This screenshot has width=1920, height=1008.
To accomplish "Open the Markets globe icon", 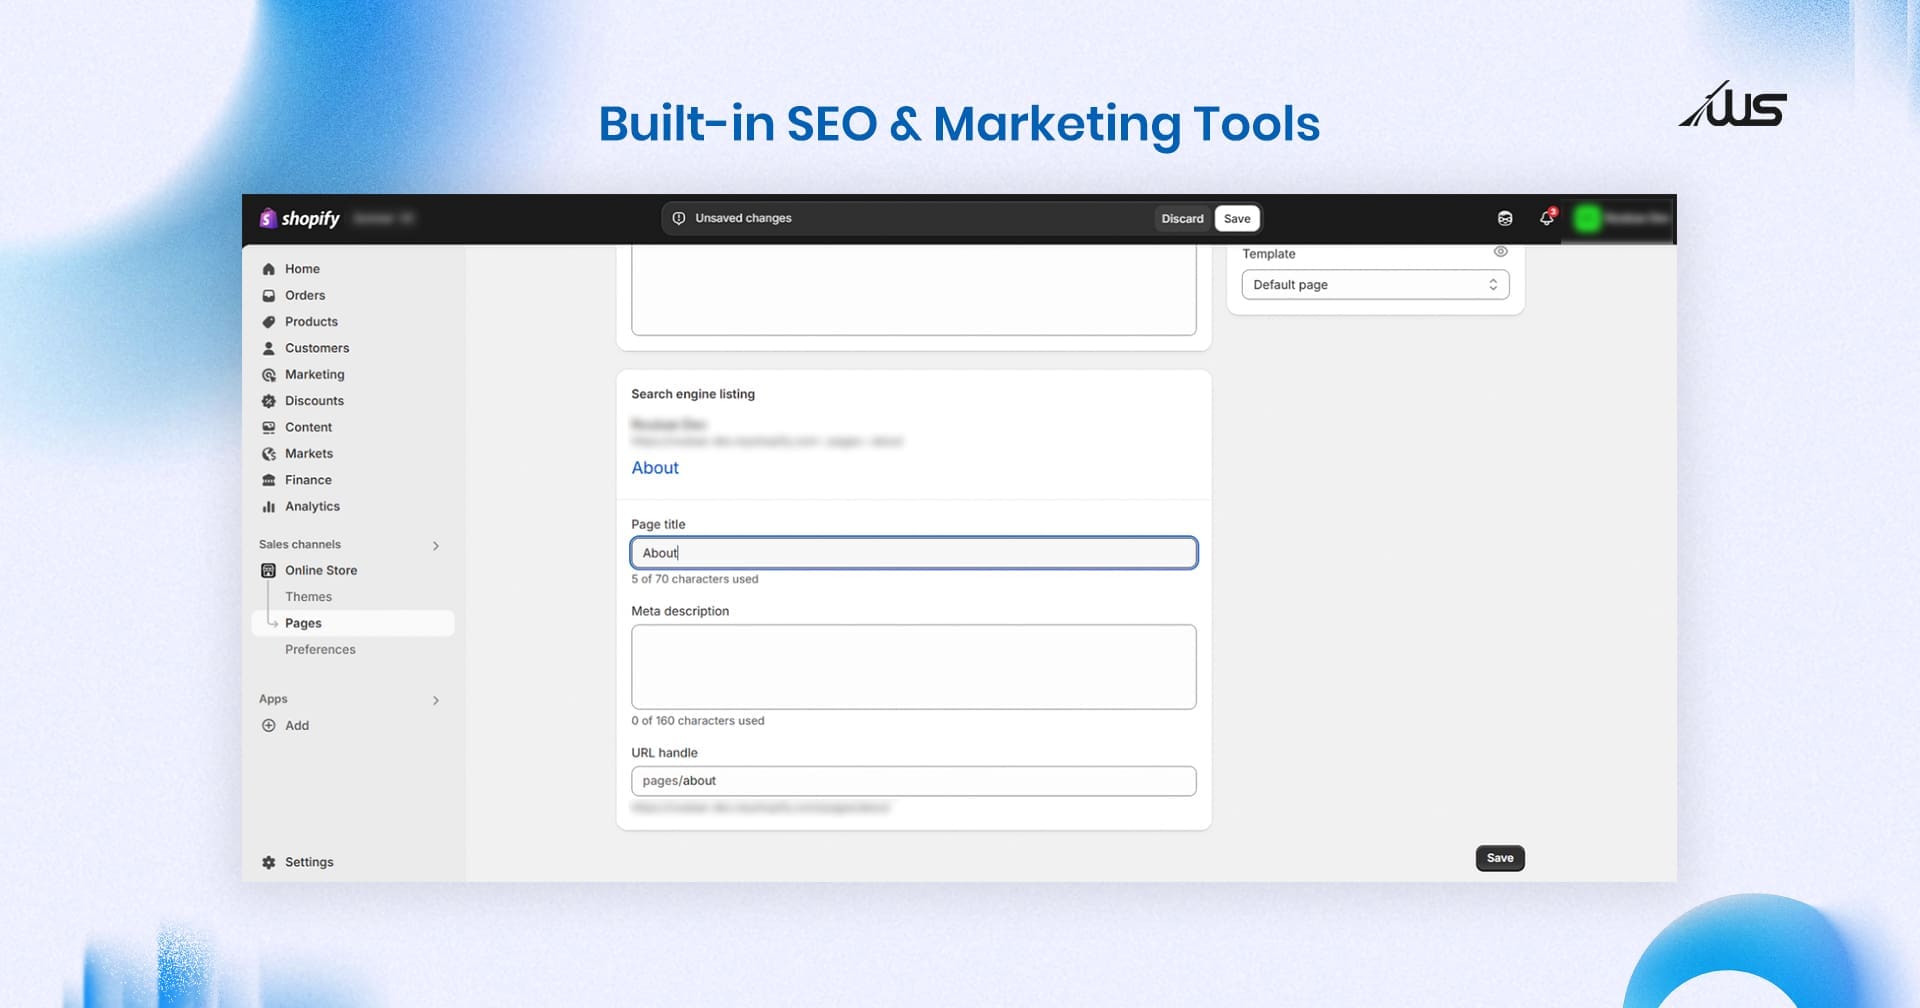I will pyautogui.click(x=268, y=454).
